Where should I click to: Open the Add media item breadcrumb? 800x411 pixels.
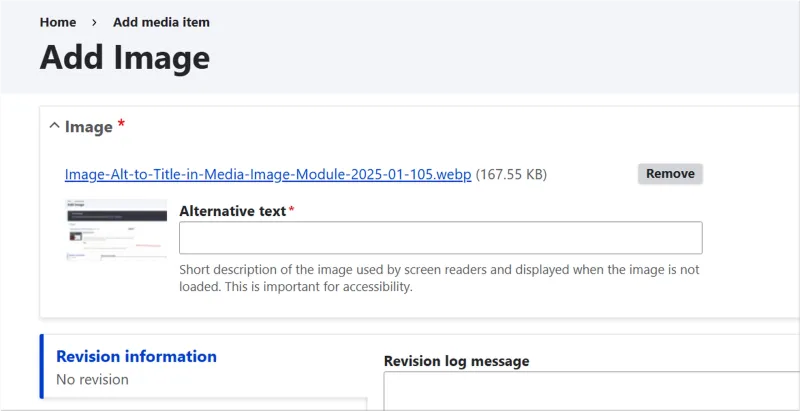coord(161,22)
